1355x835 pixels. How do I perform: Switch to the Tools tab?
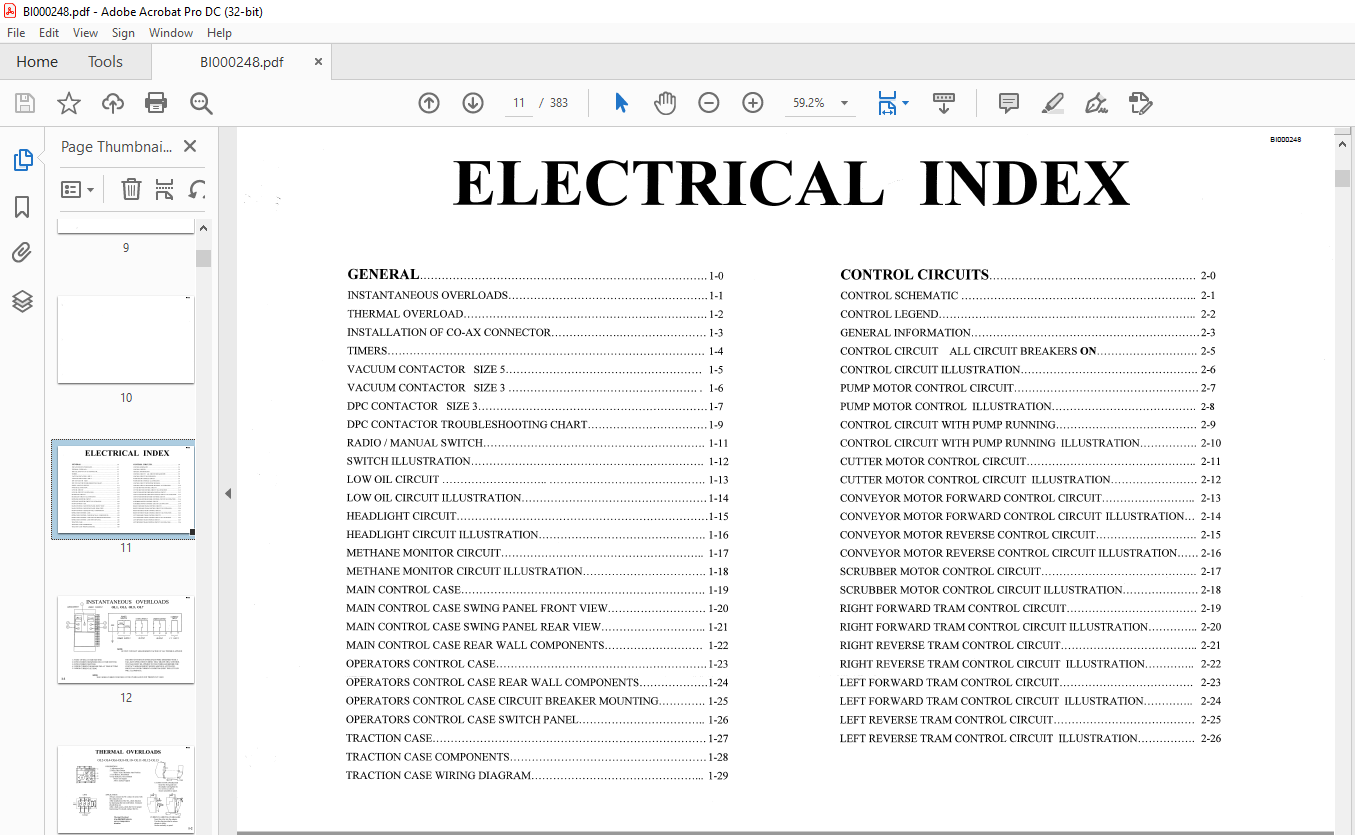tap(105, 62)
